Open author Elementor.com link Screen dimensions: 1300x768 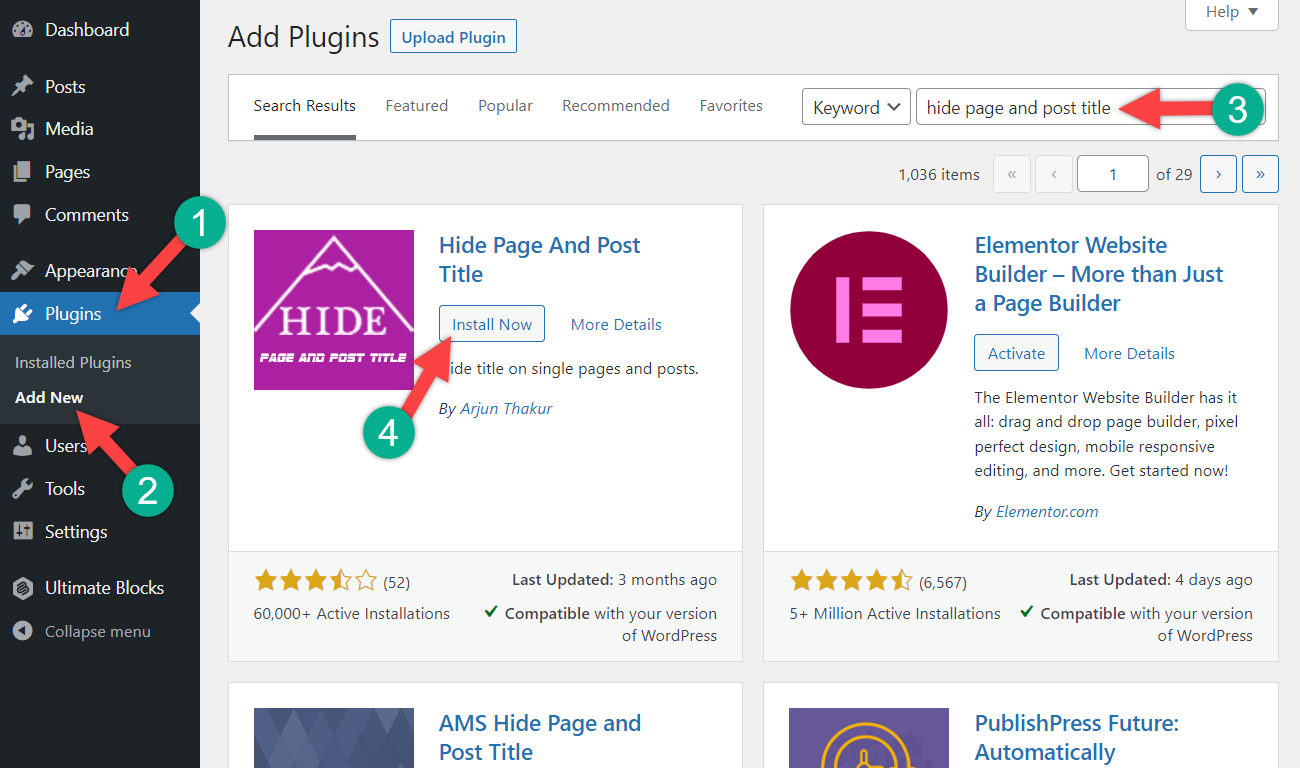(x=1047, y=511)
